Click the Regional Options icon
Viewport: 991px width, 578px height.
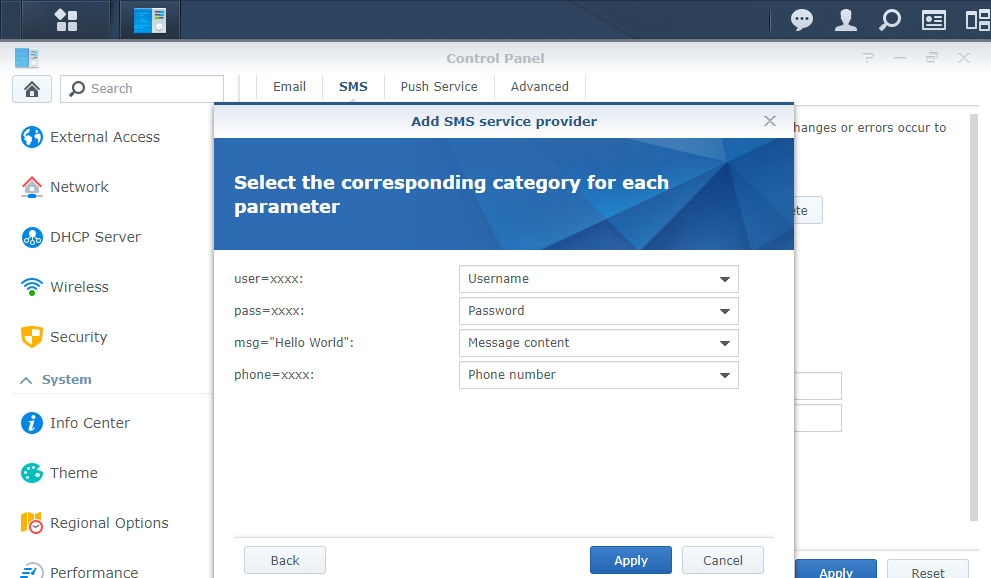point(32,522)
